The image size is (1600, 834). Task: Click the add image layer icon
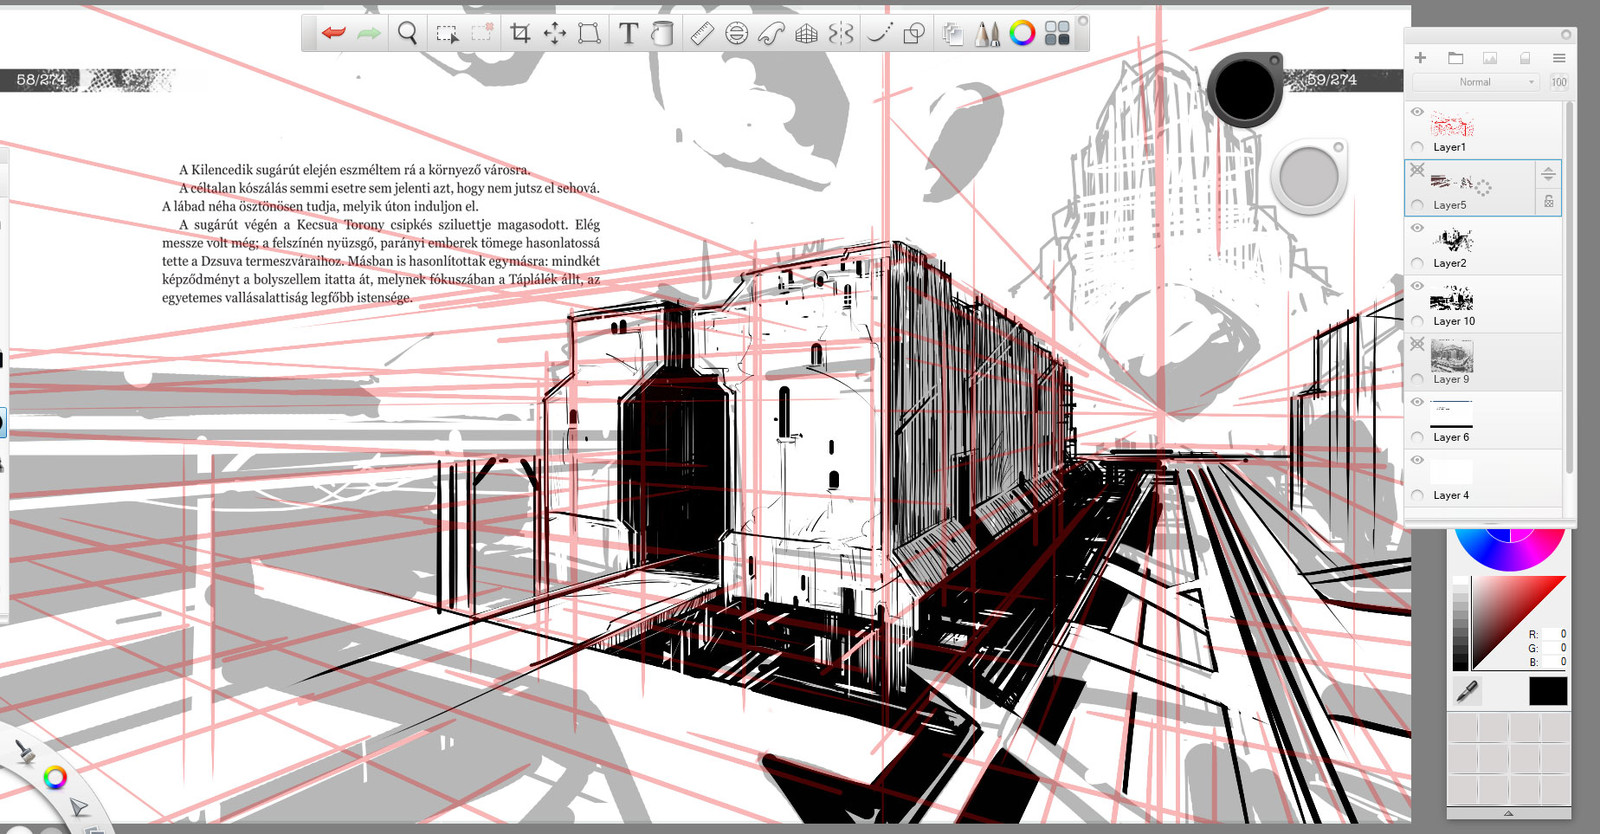click(1490, 58)
